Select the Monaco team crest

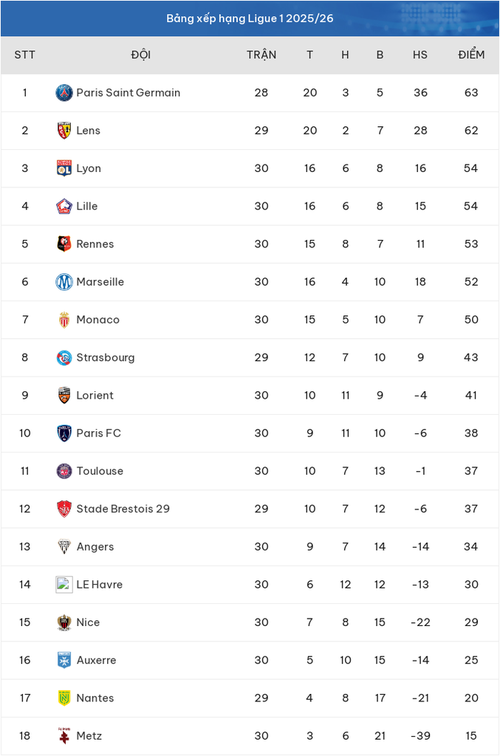coord(64,320)
